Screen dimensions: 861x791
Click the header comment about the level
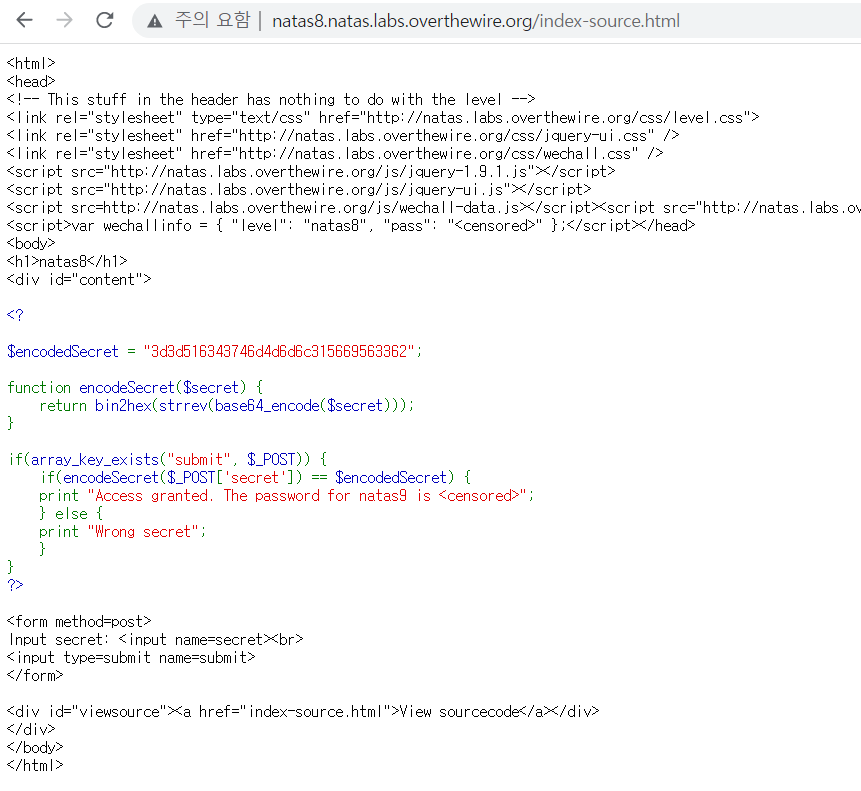271,100
